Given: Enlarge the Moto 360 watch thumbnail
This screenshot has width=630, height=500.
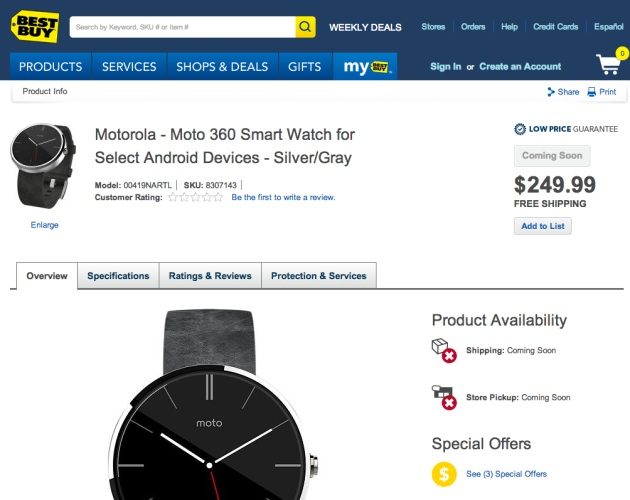Looking at the screenshot, I should click(x=44, y=225).
